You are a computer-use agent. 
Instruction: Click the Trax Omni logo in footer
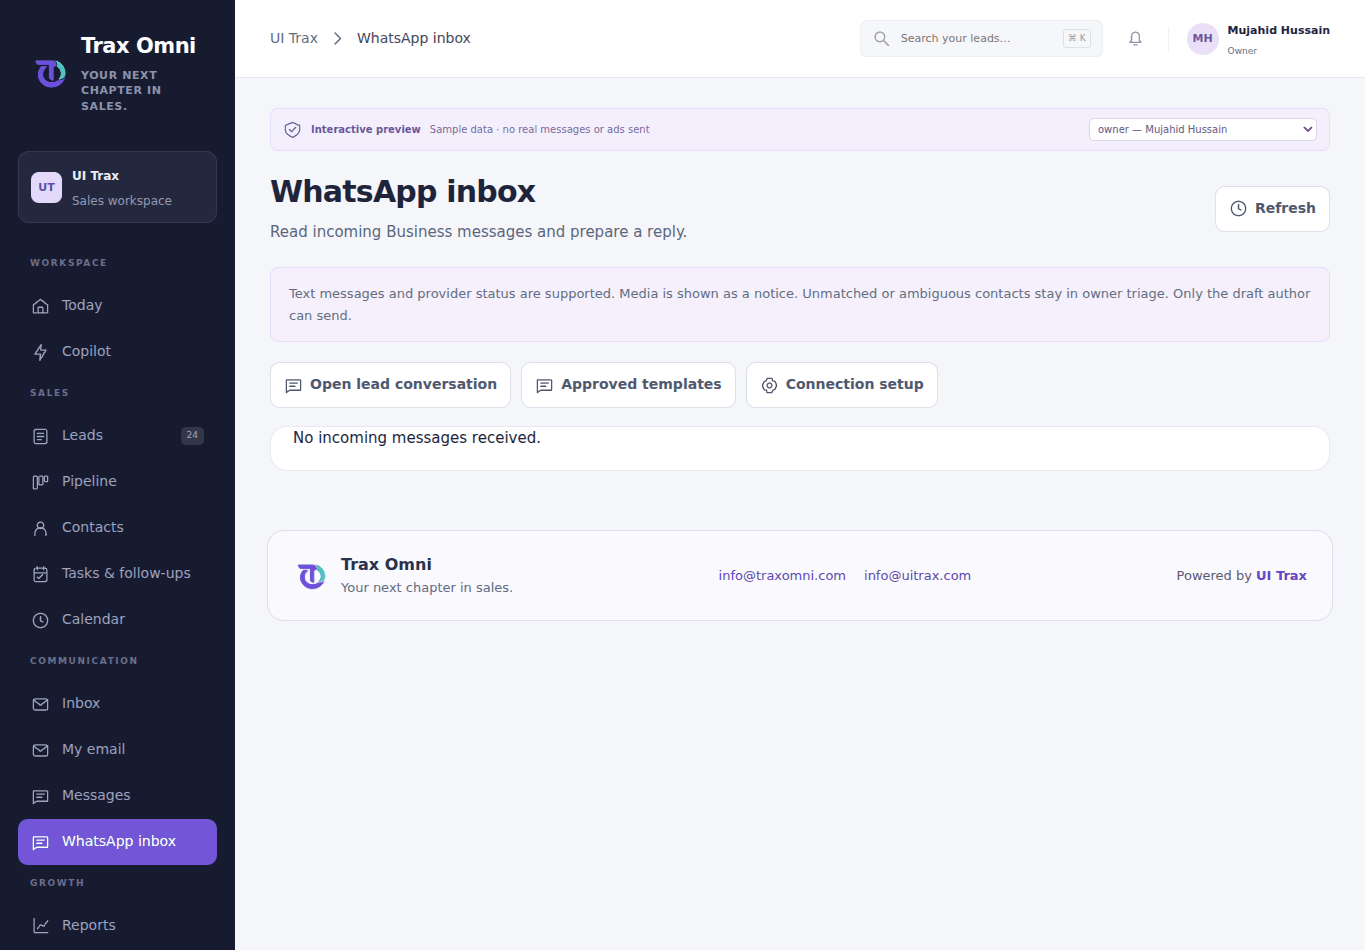[312, 576]
